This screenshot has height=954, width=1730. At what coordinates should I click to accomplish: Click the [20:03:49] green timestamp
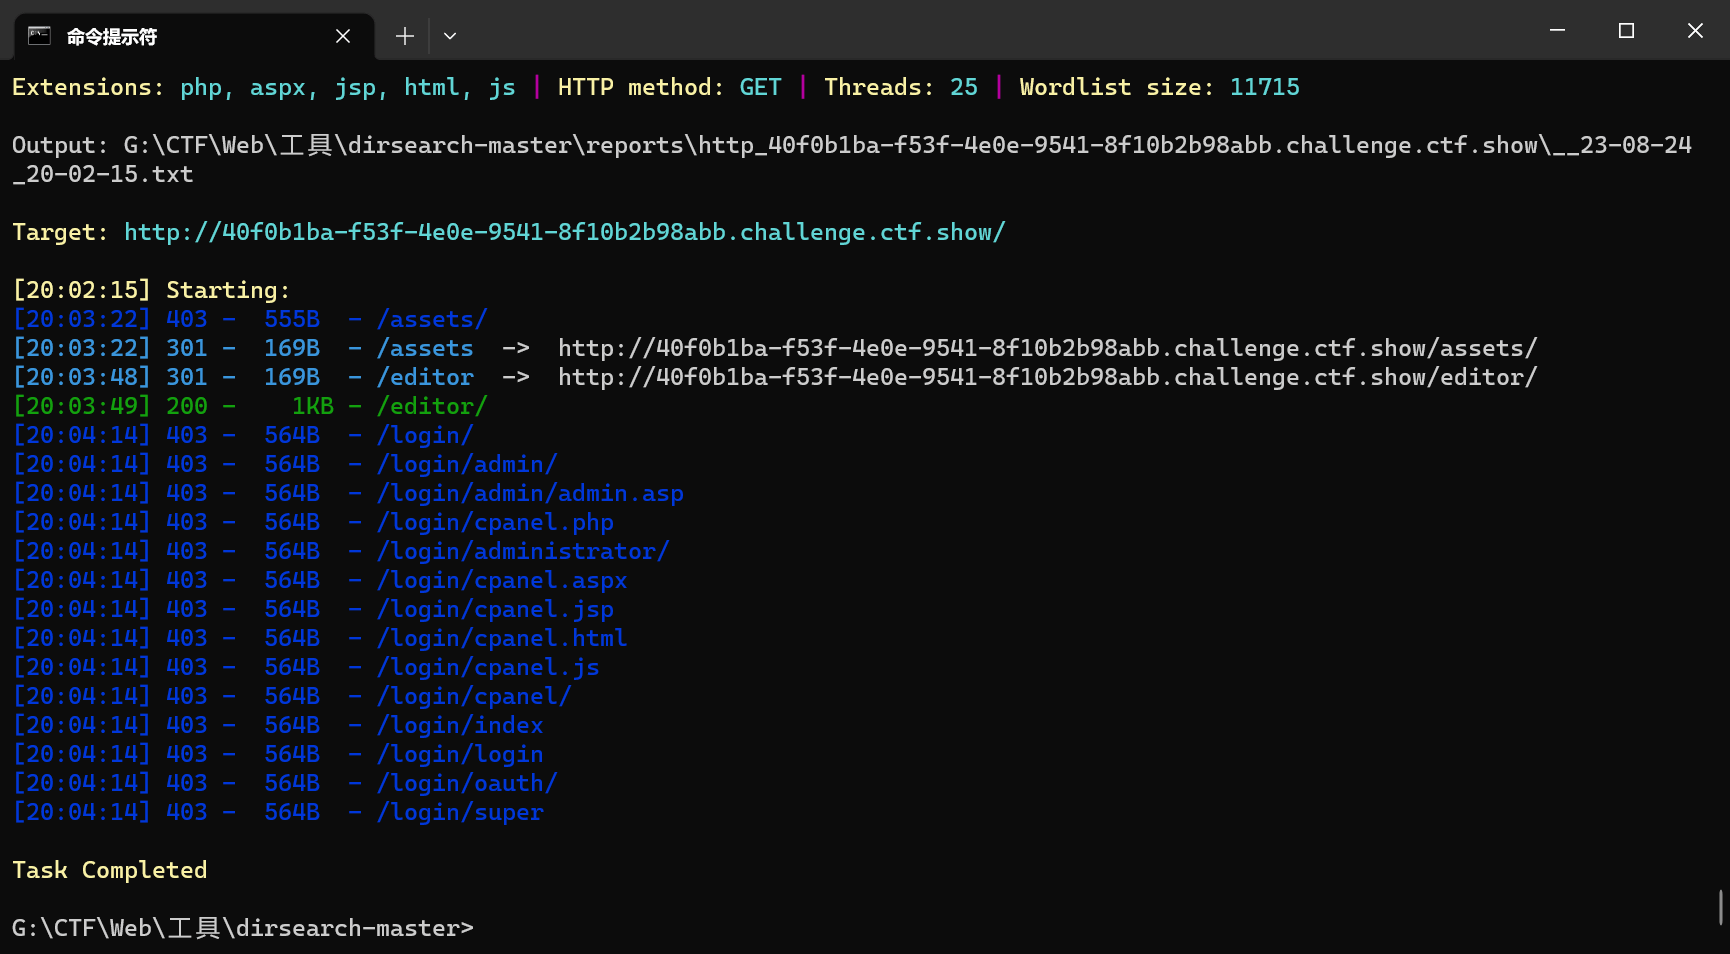[82, 406]
